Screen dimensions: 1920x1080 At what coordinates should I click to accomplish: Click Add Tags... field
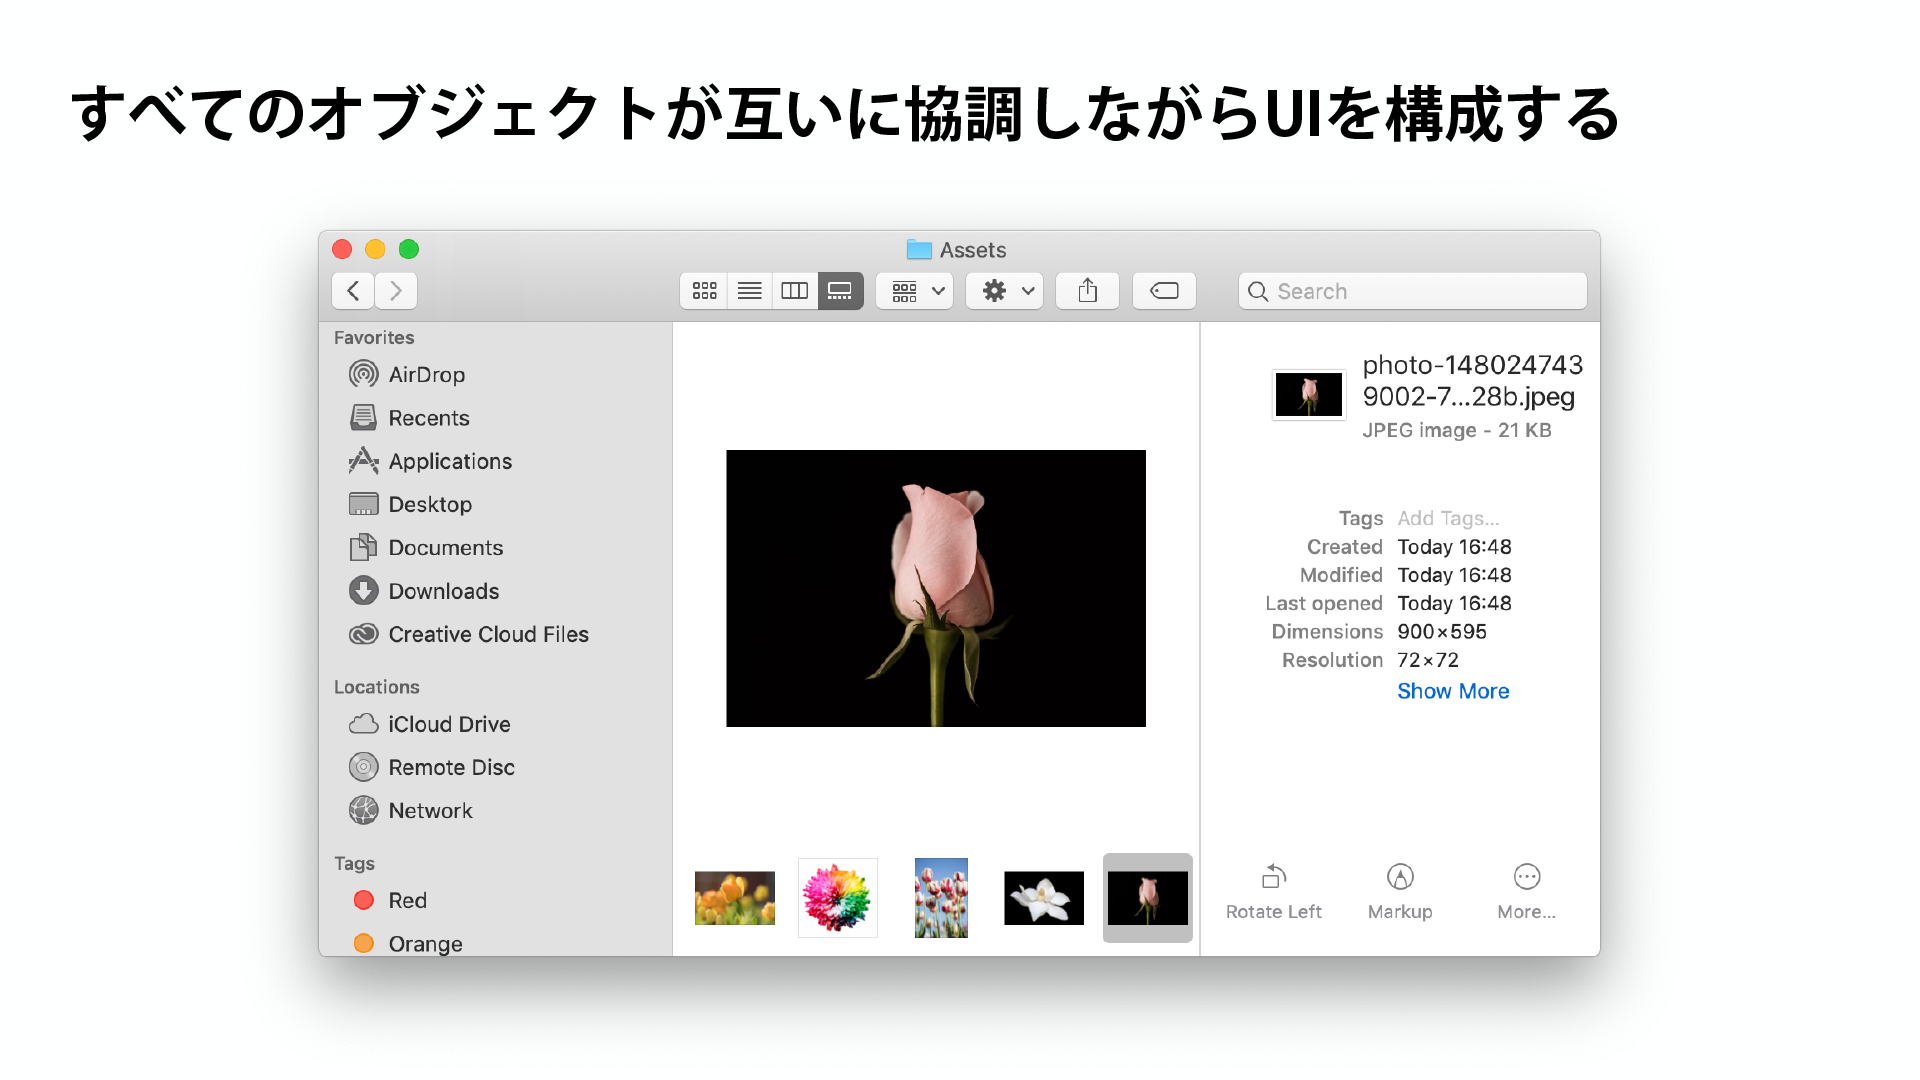1447,518
